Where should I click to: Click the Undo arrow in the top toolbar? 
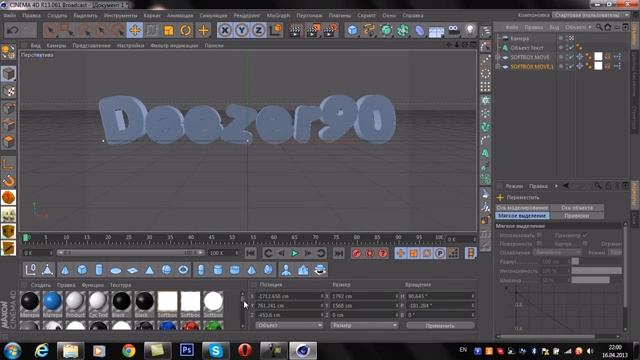pos(13,30)
